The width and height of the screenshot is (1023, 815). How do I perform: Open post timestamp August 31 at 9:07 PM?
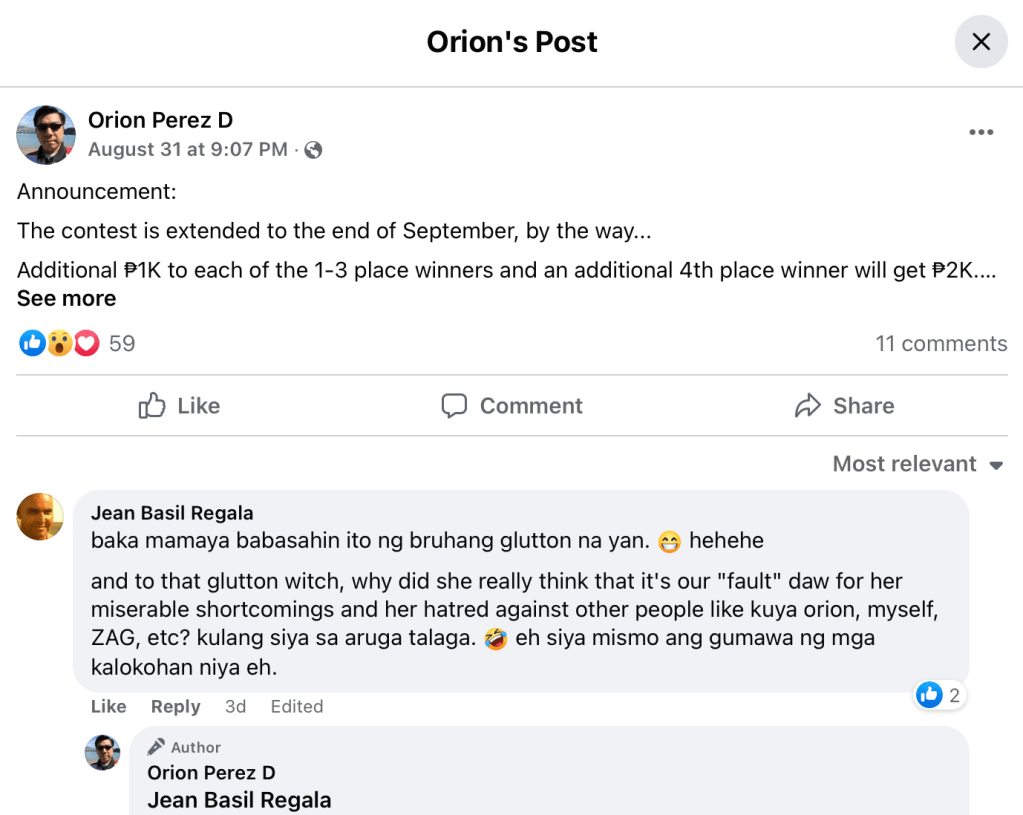pyautogui.click(x=187, y=150)
